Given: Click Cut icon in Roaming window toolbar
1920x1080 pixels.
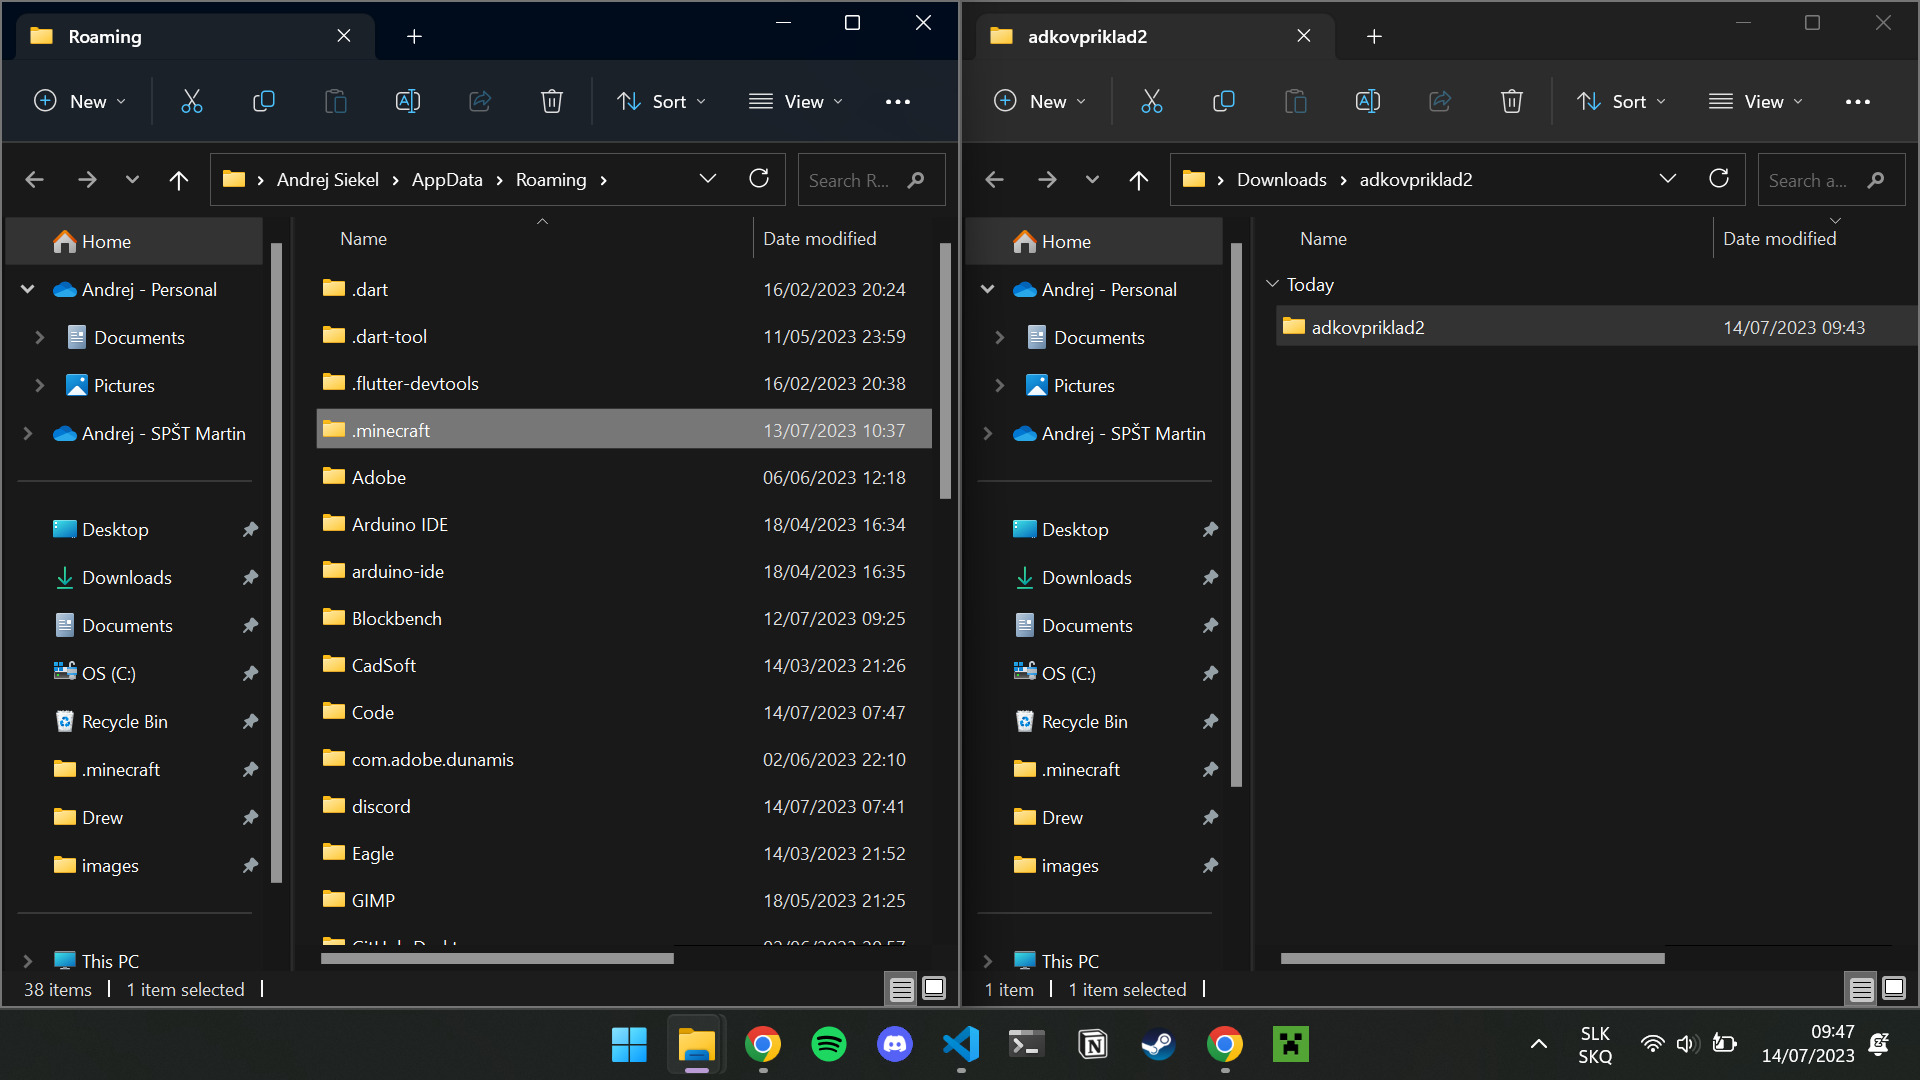Looking at the screenshot, I should click(191, 101).
